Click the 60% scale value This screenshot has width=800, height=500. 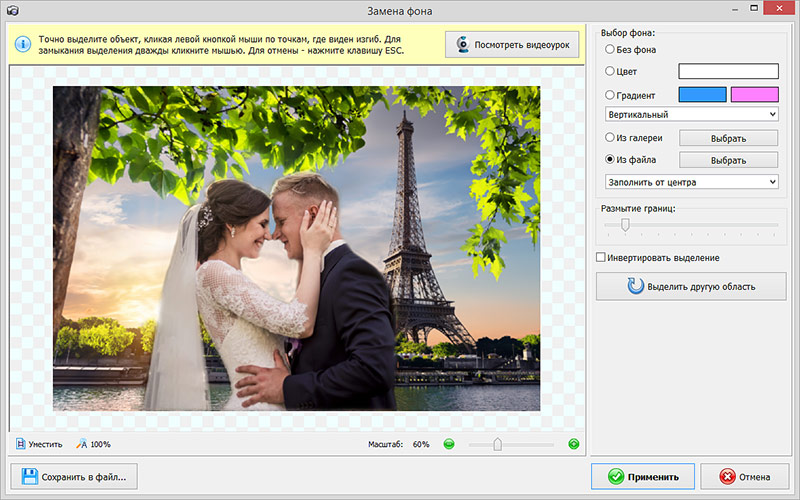421,444
